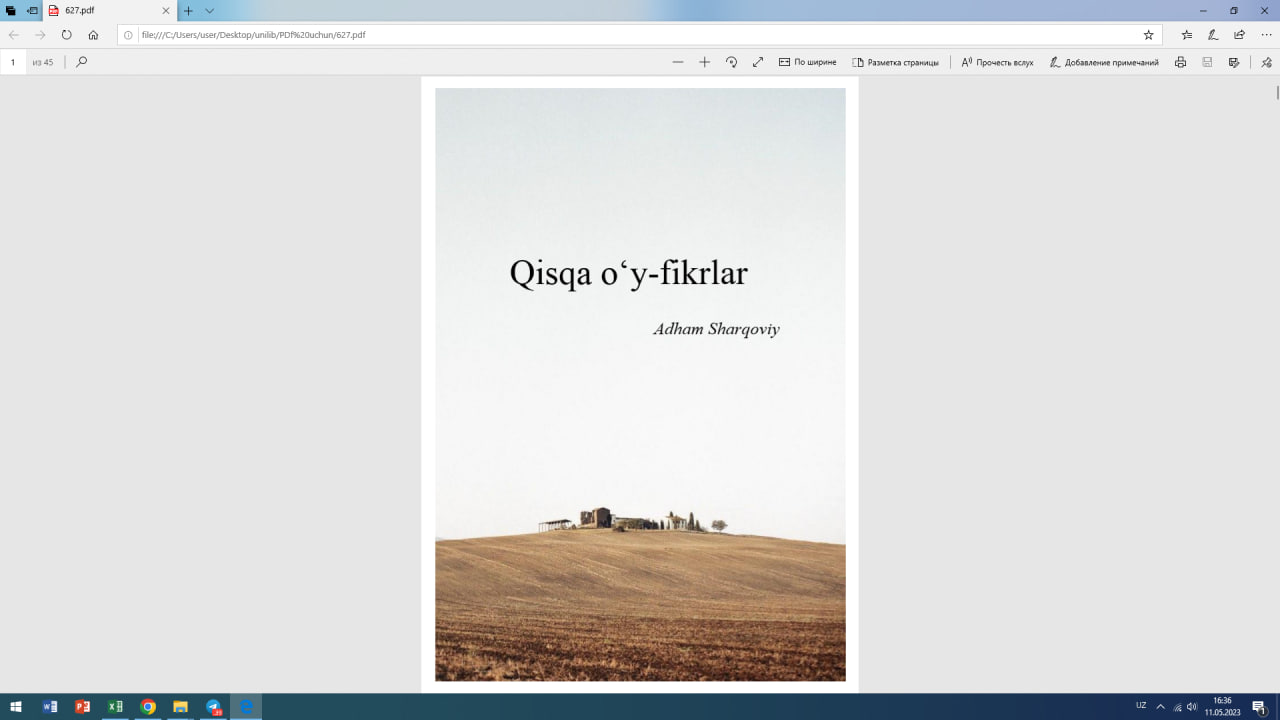Save the PDF with the save icon
This screenshot has width=1280, height=720.
tap(1206, 62)
